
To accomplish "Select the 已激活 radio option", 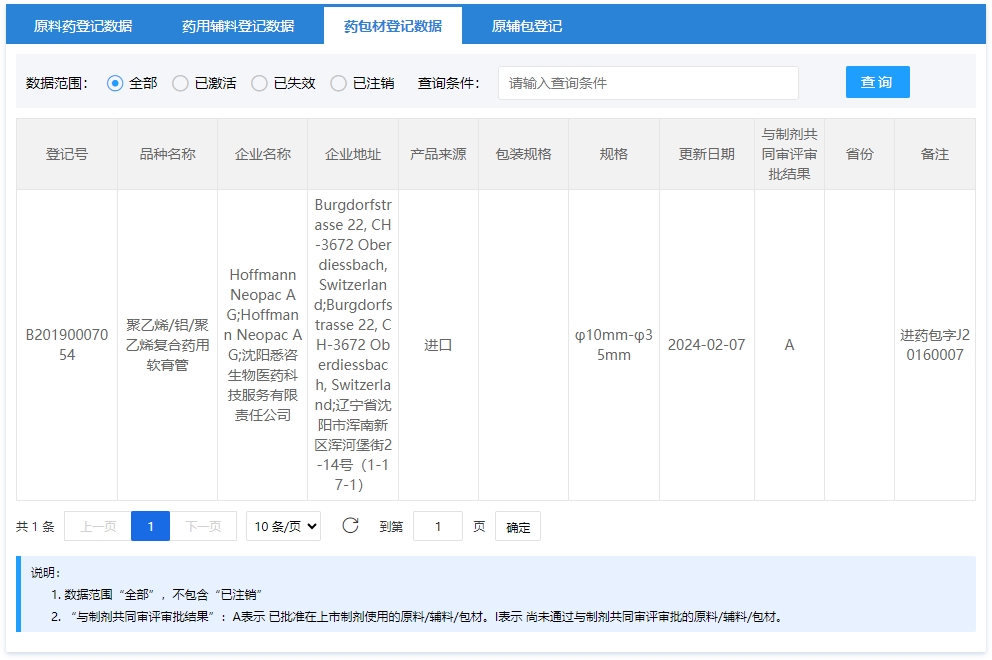I will [x=180, y=83].
